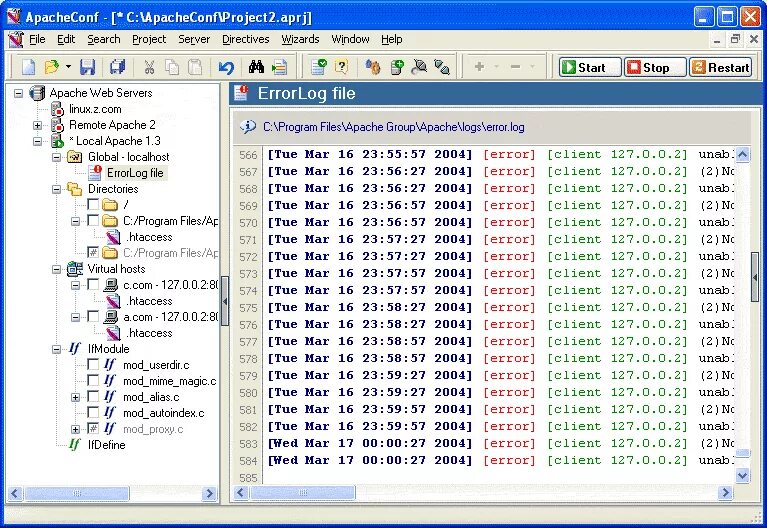Open the File menu

(x=37, y=39)
